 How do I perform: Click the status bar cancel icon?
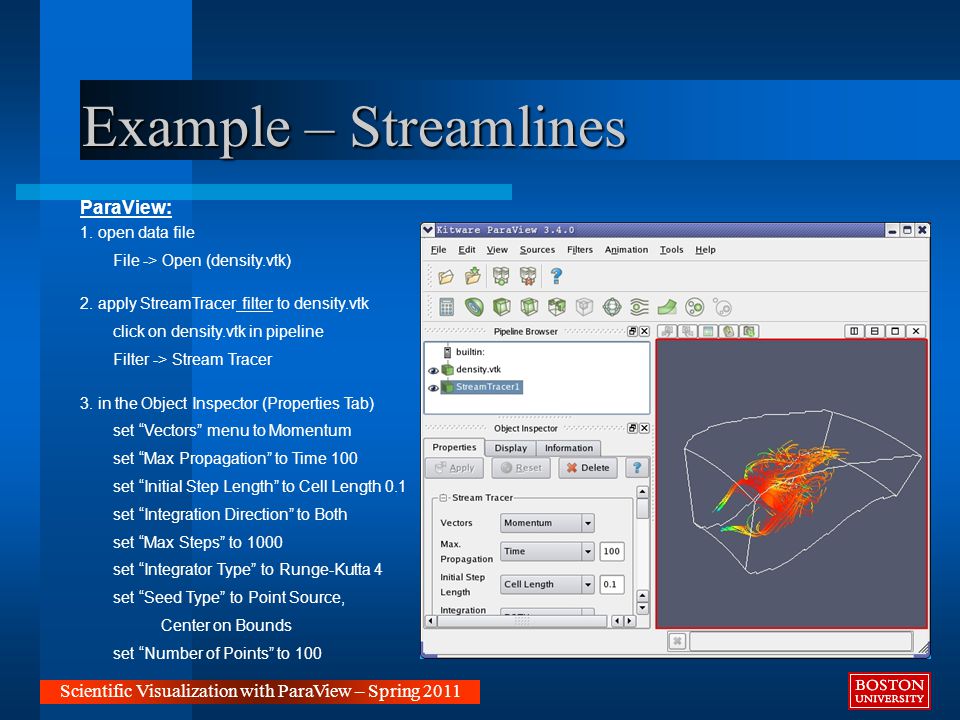pyautogui.click(x=677, y=641)
